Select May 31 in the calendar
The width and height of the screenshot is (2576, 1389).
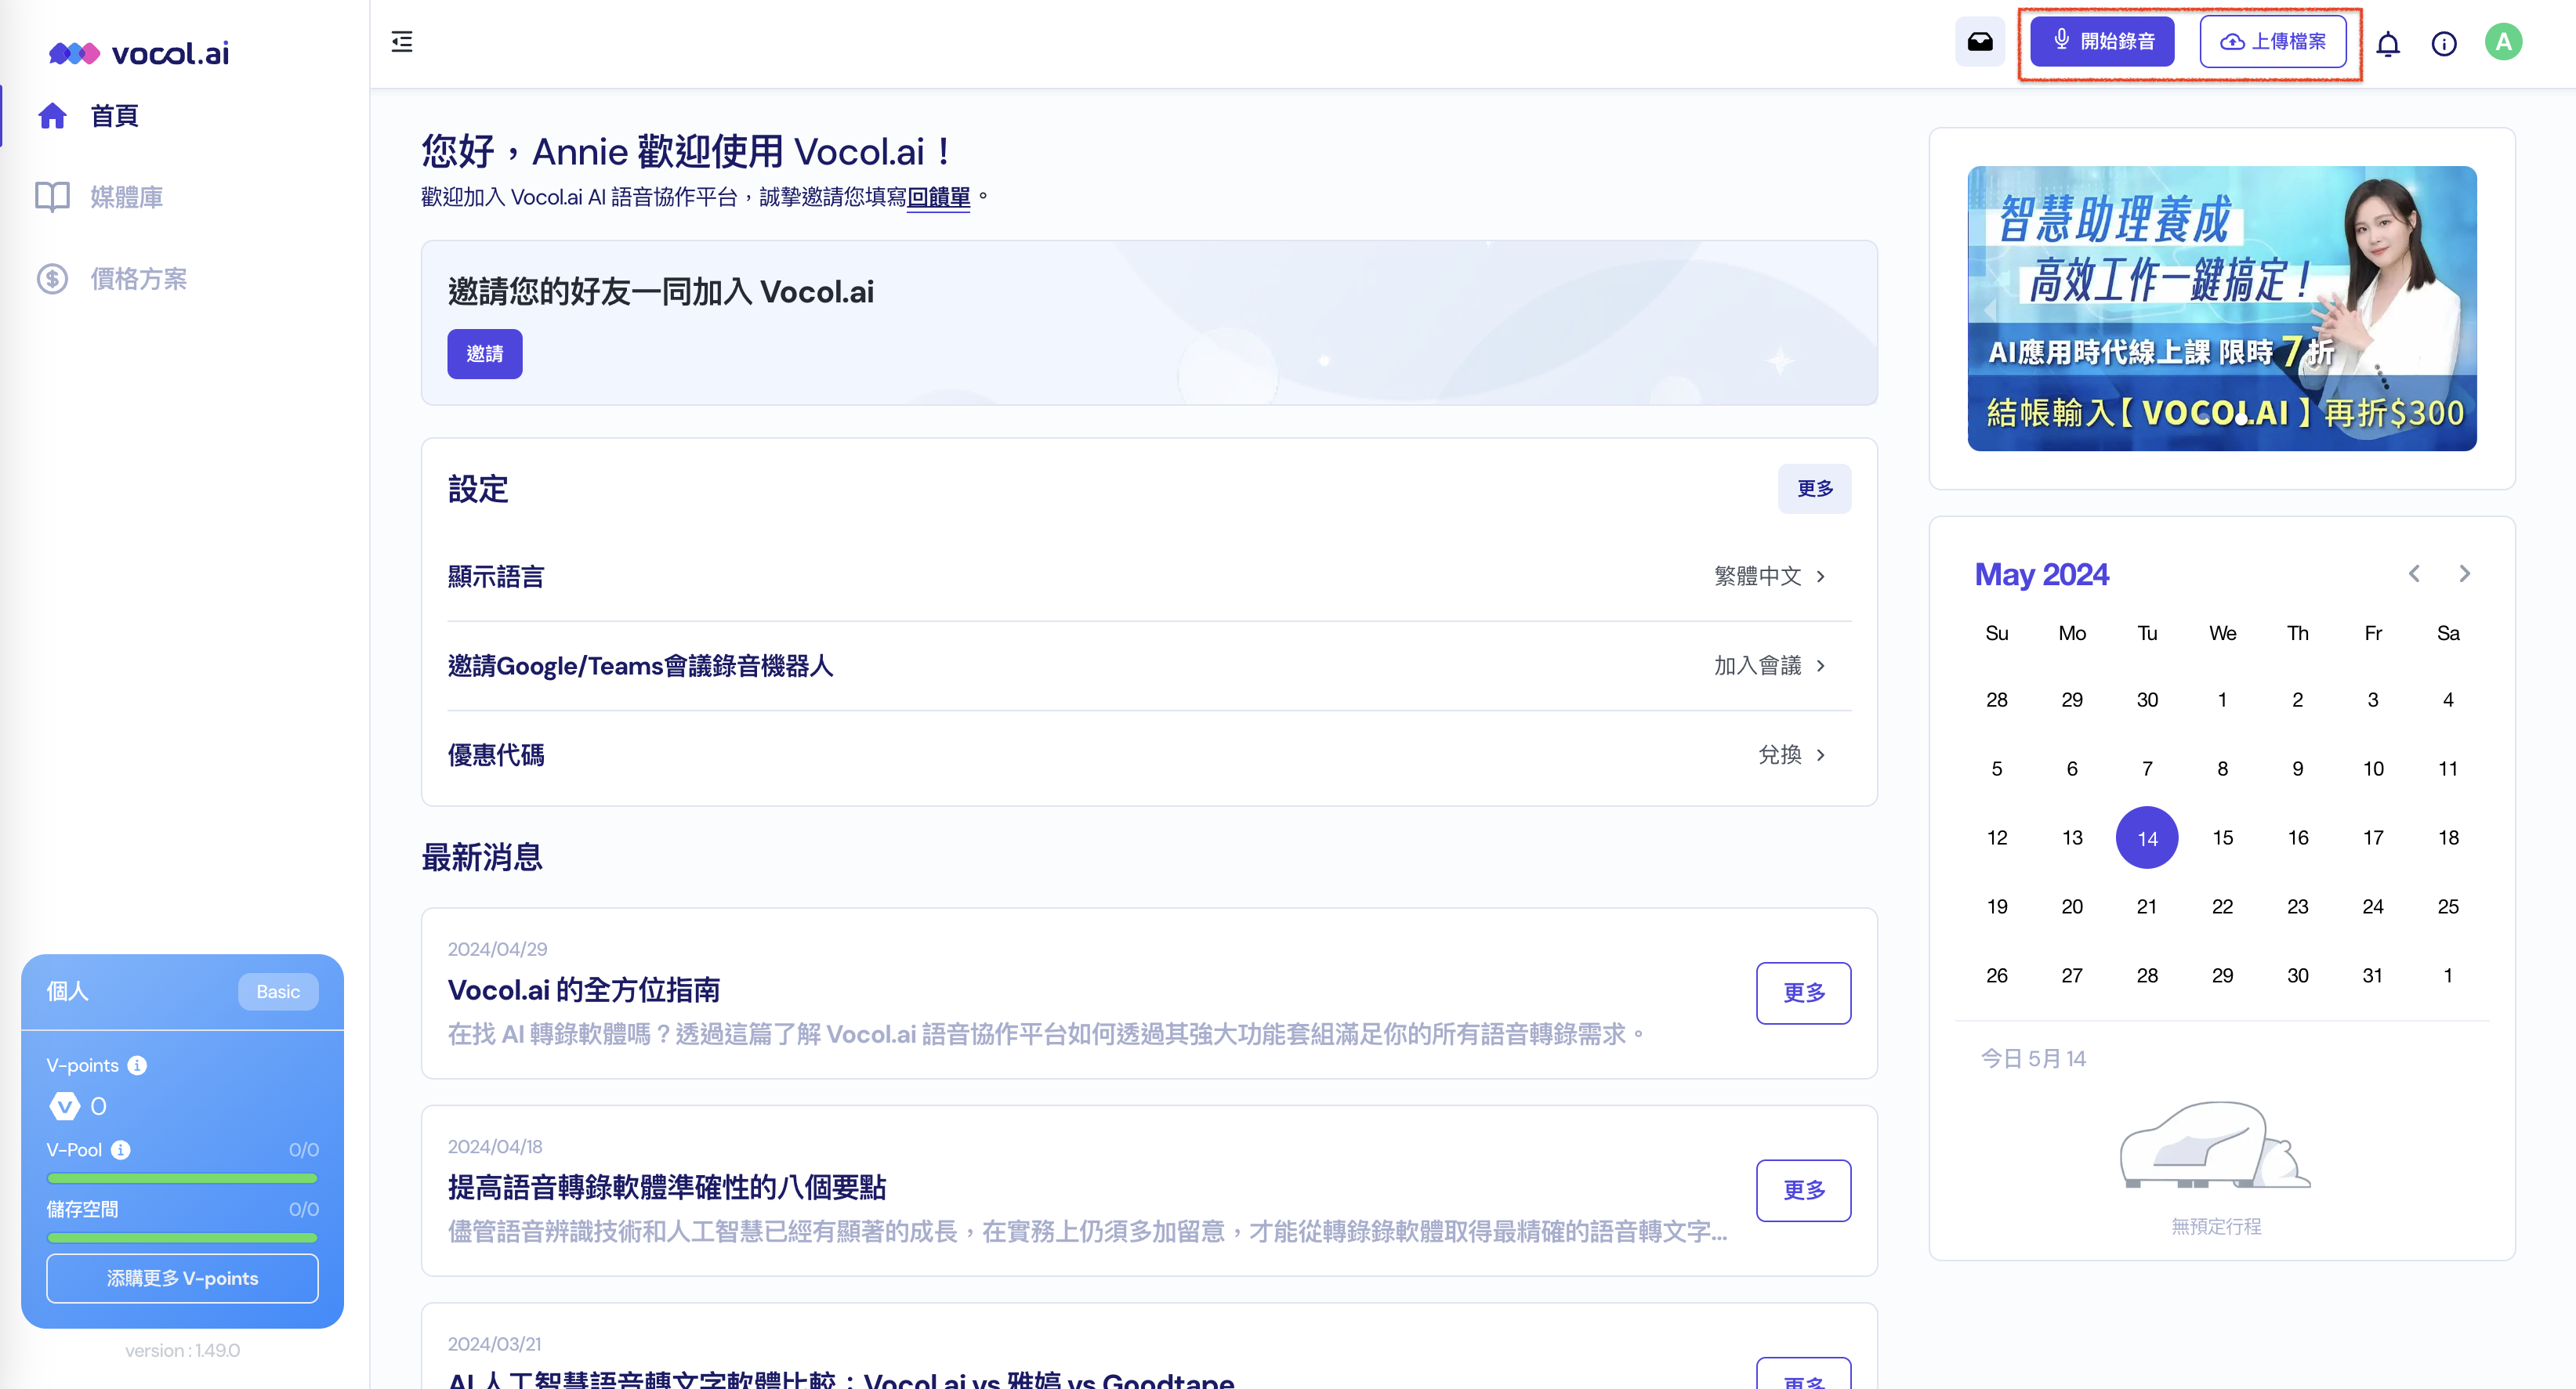(2373, 976)
